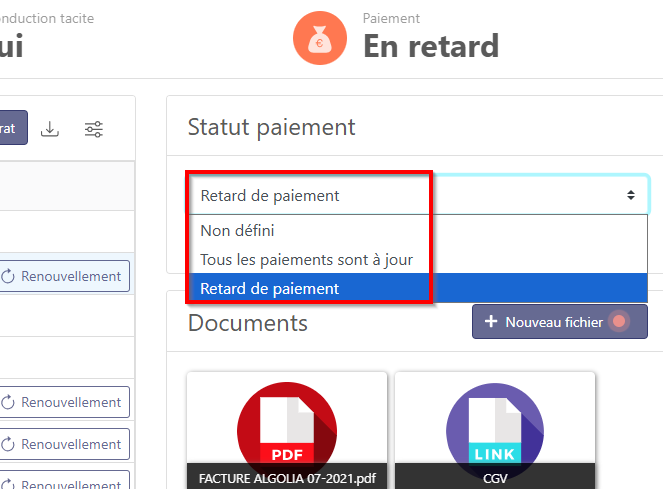Select highlighted "Retard de paiement" option
This screenshot has width=663, height=489.
click(x=270, y=289)
